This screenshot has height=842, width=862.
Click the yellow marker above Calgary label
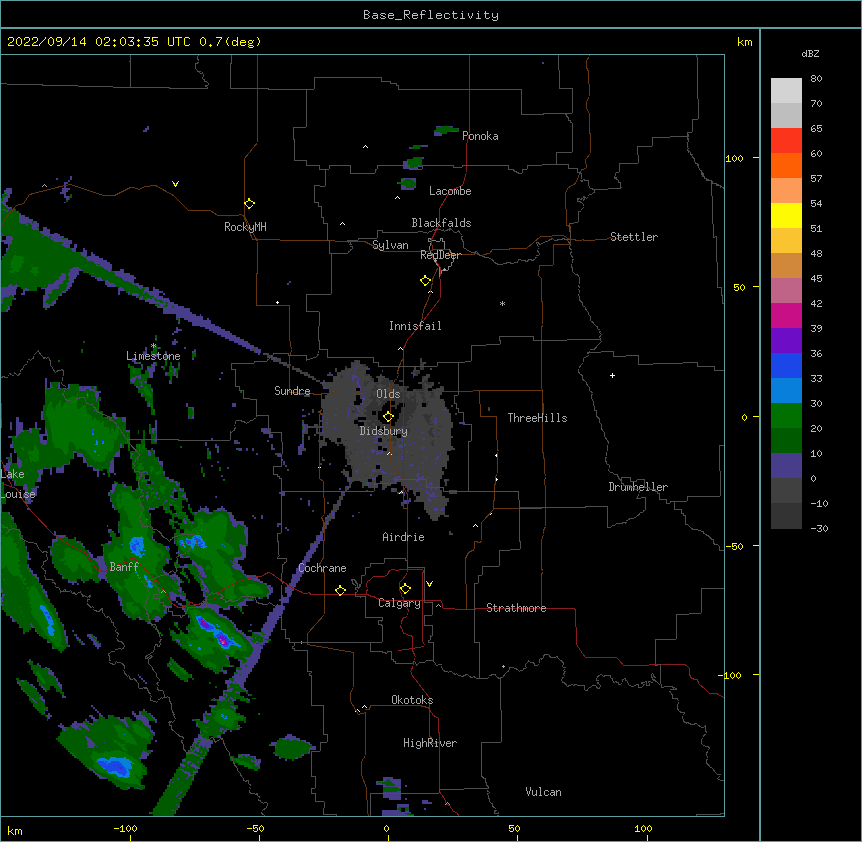(x=405, y=589)
